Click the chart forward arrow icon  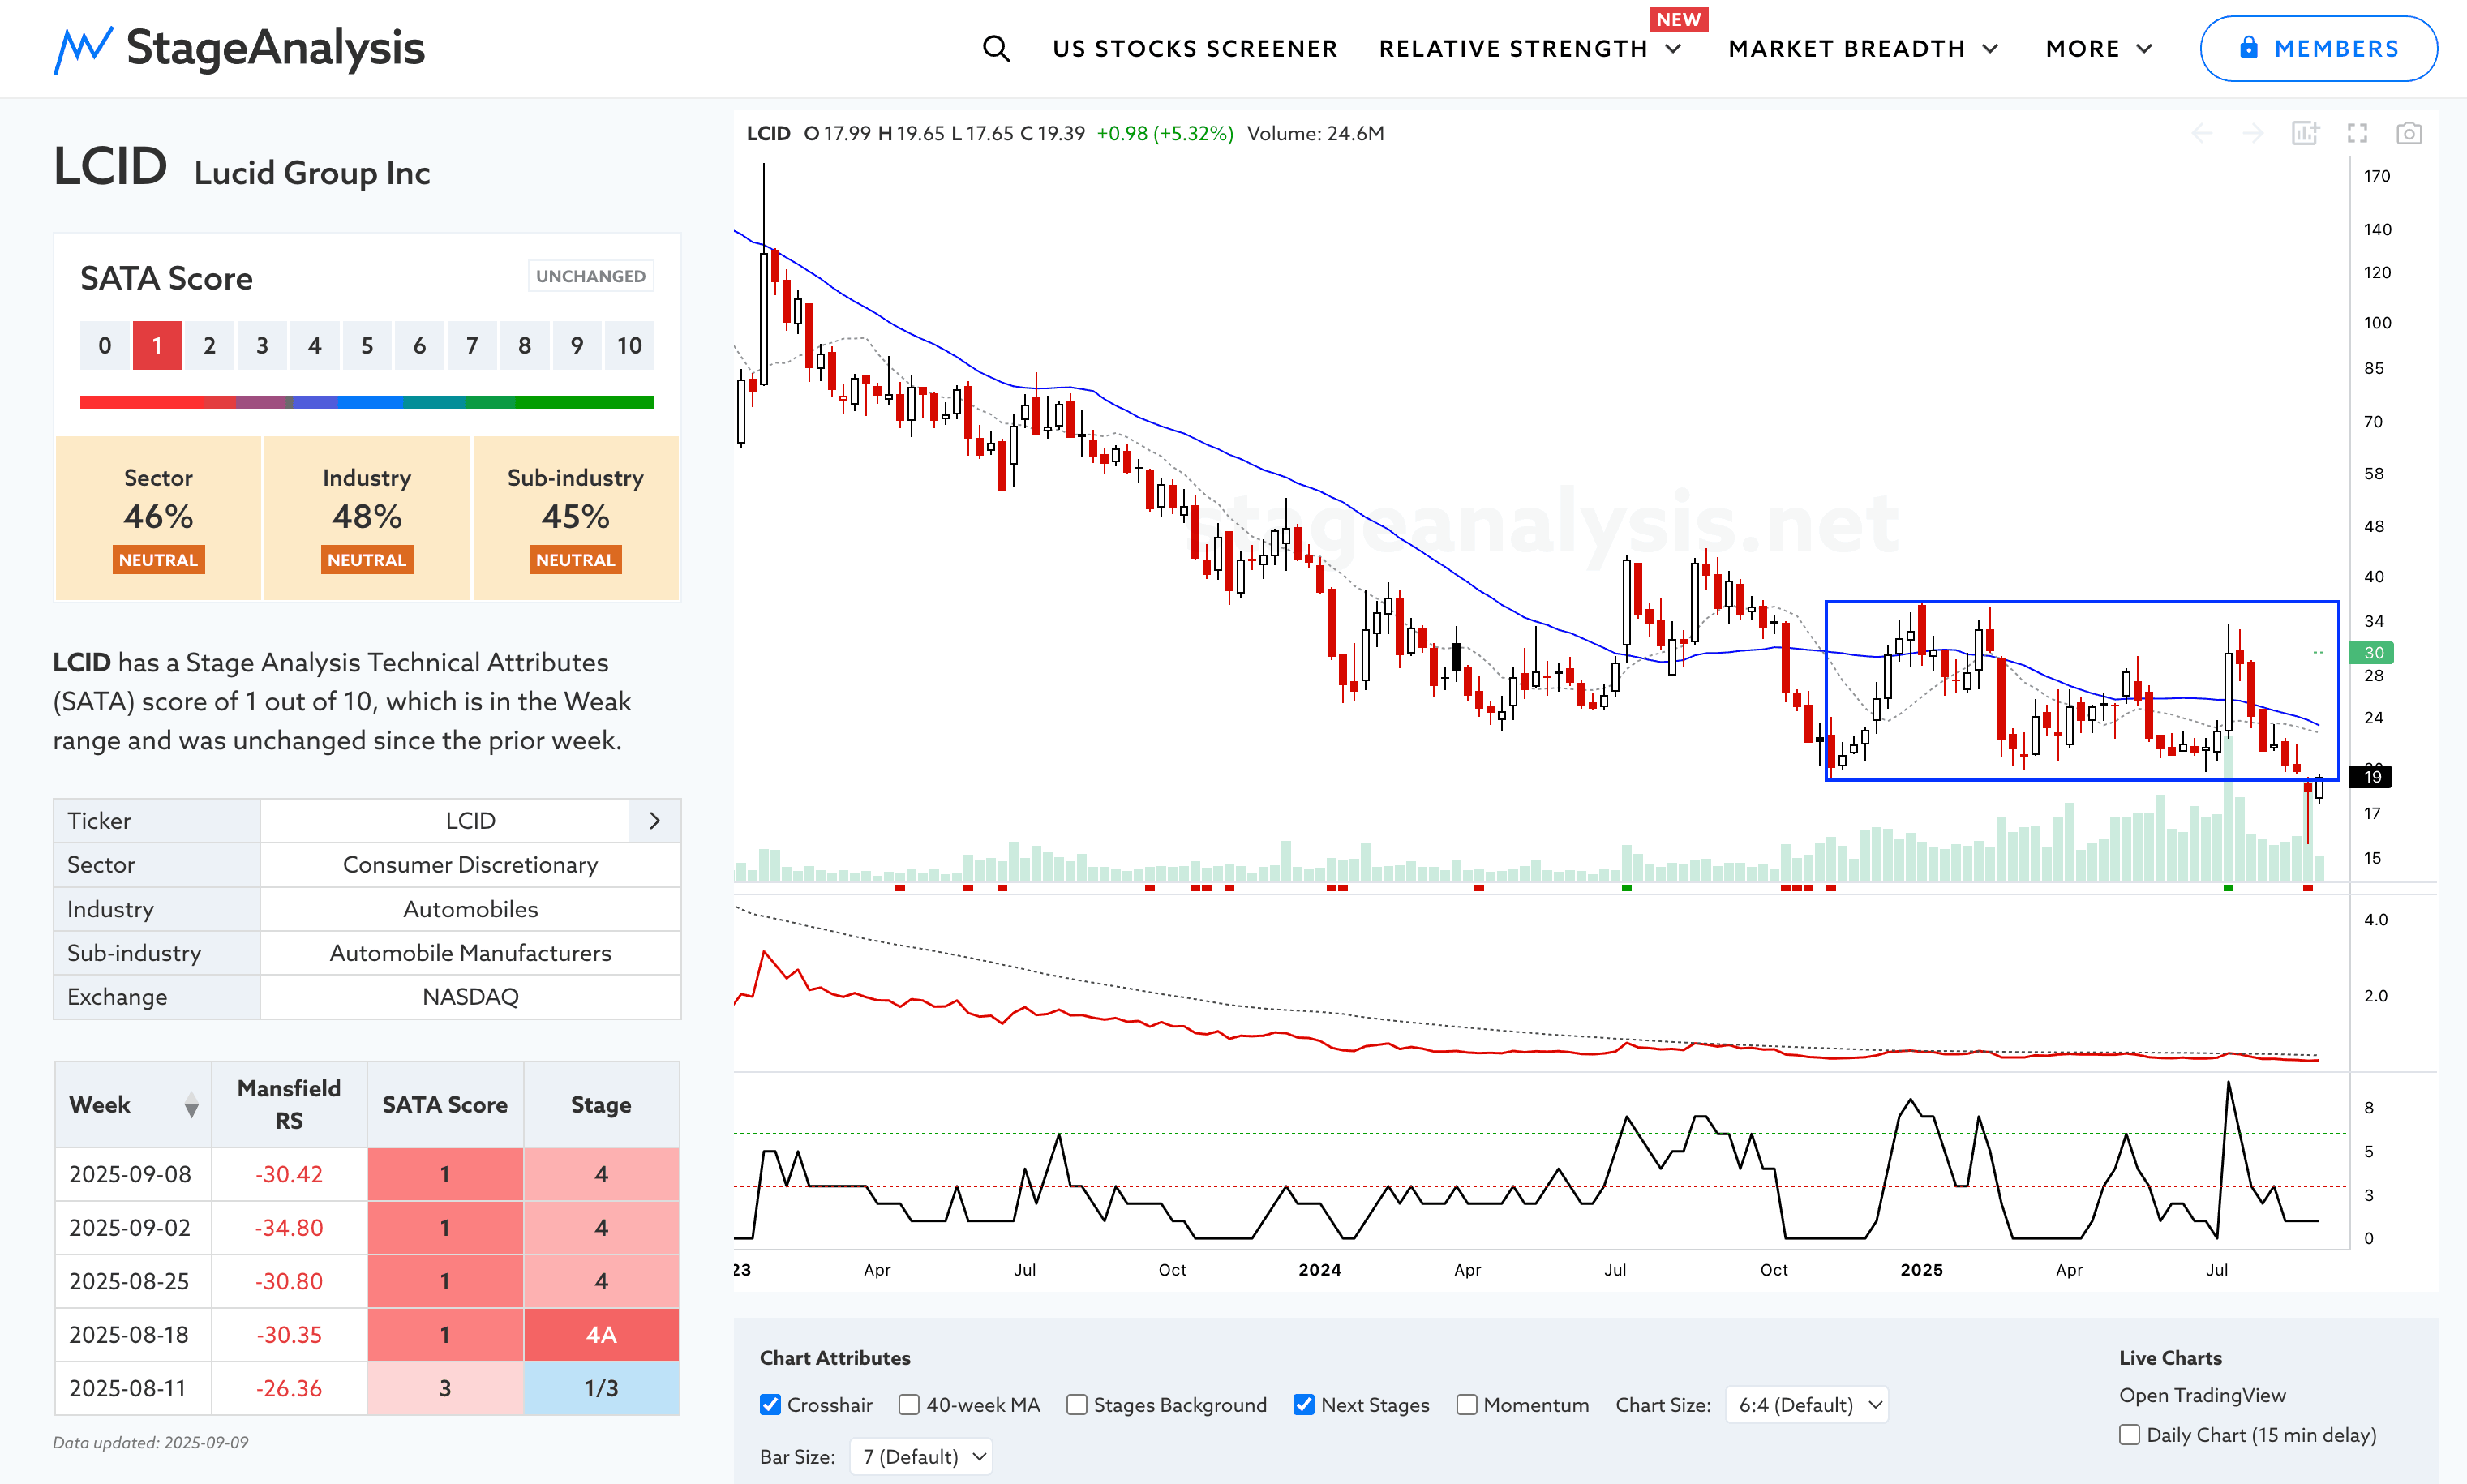pyautogui.click(x=2252, y=133)
